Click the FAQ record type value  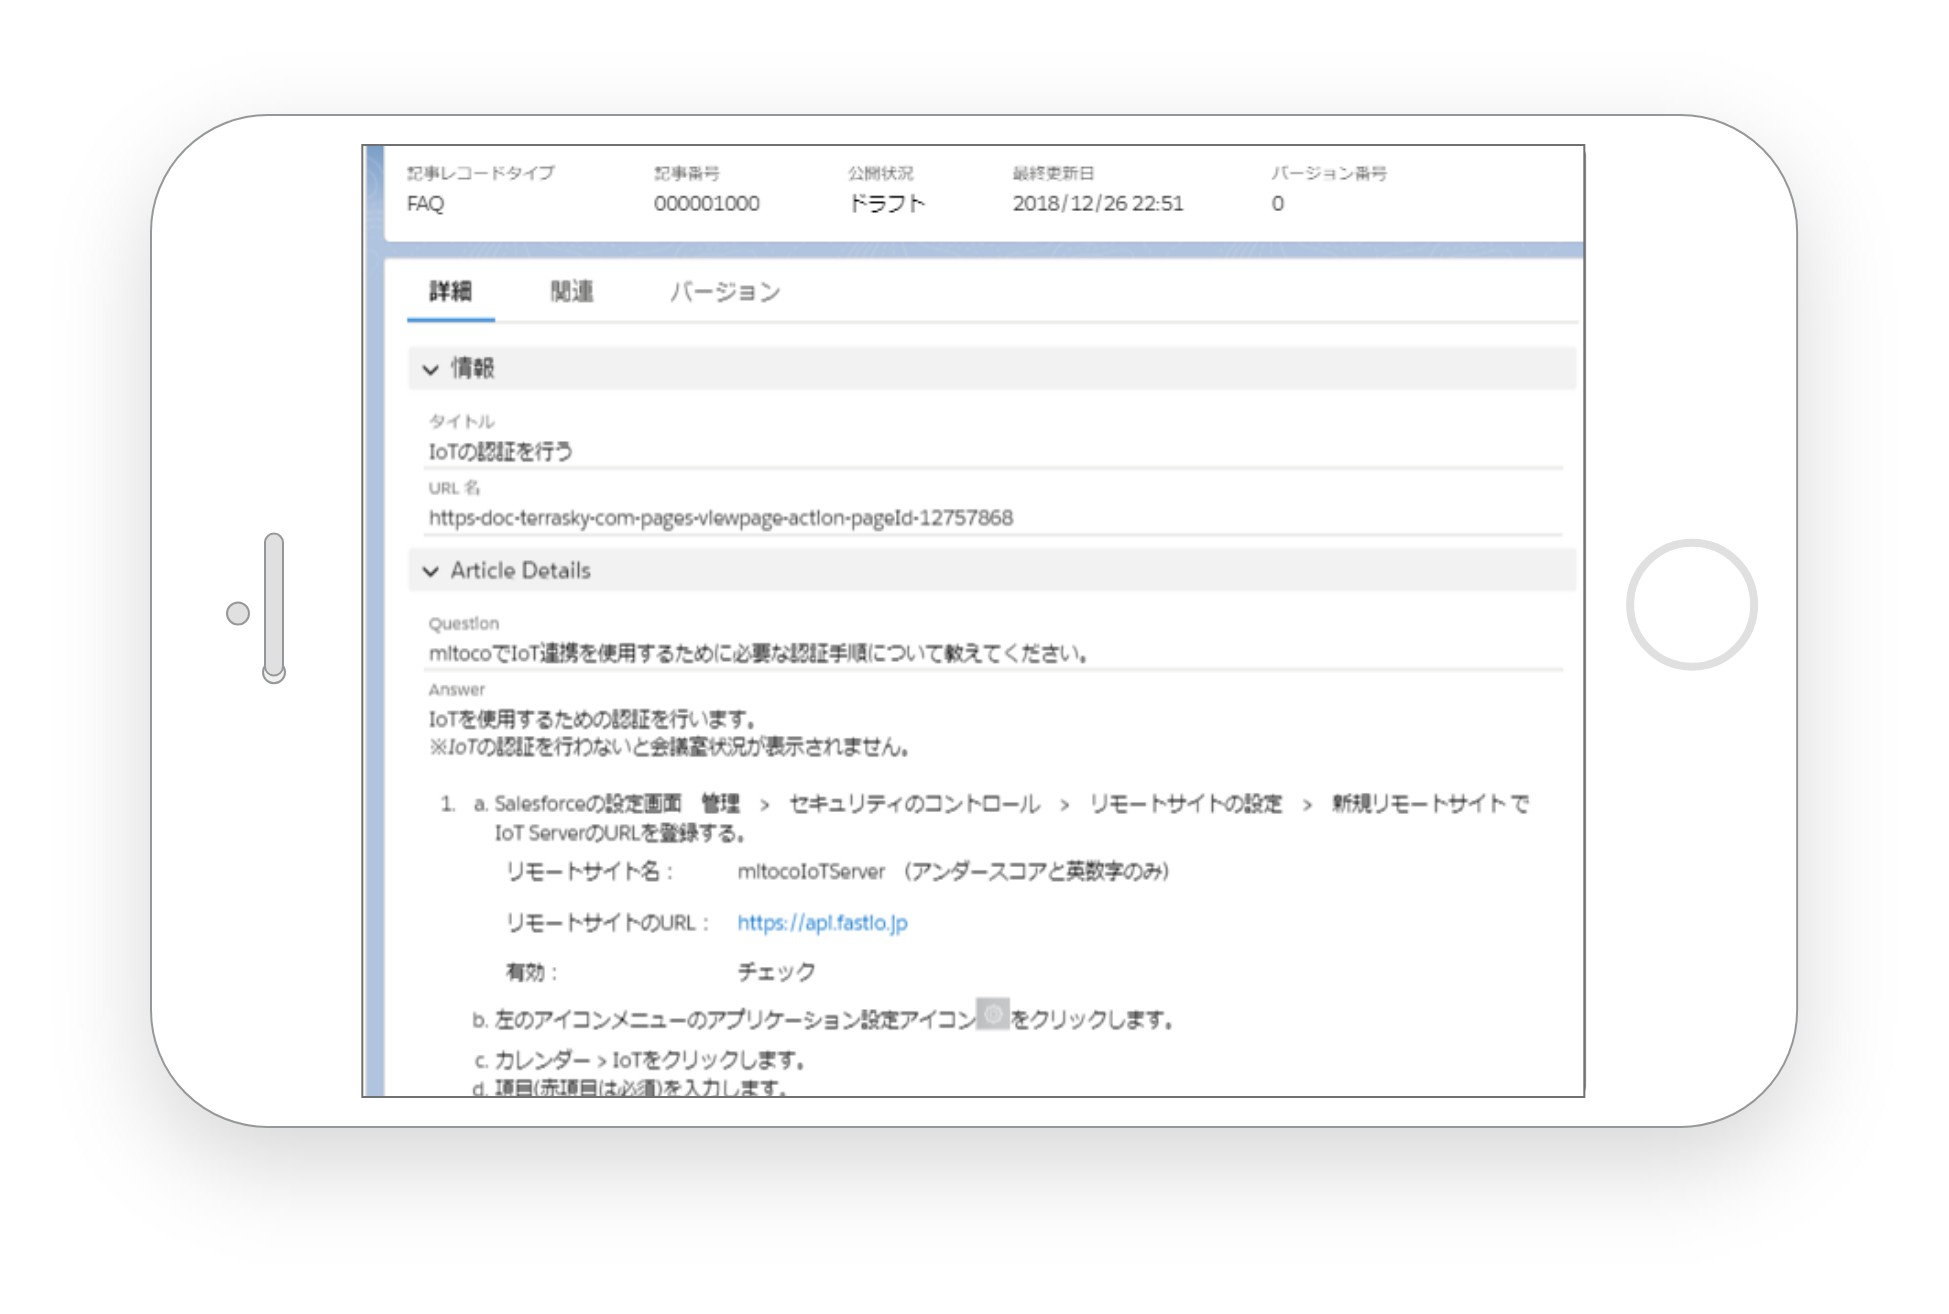[425, 204]
